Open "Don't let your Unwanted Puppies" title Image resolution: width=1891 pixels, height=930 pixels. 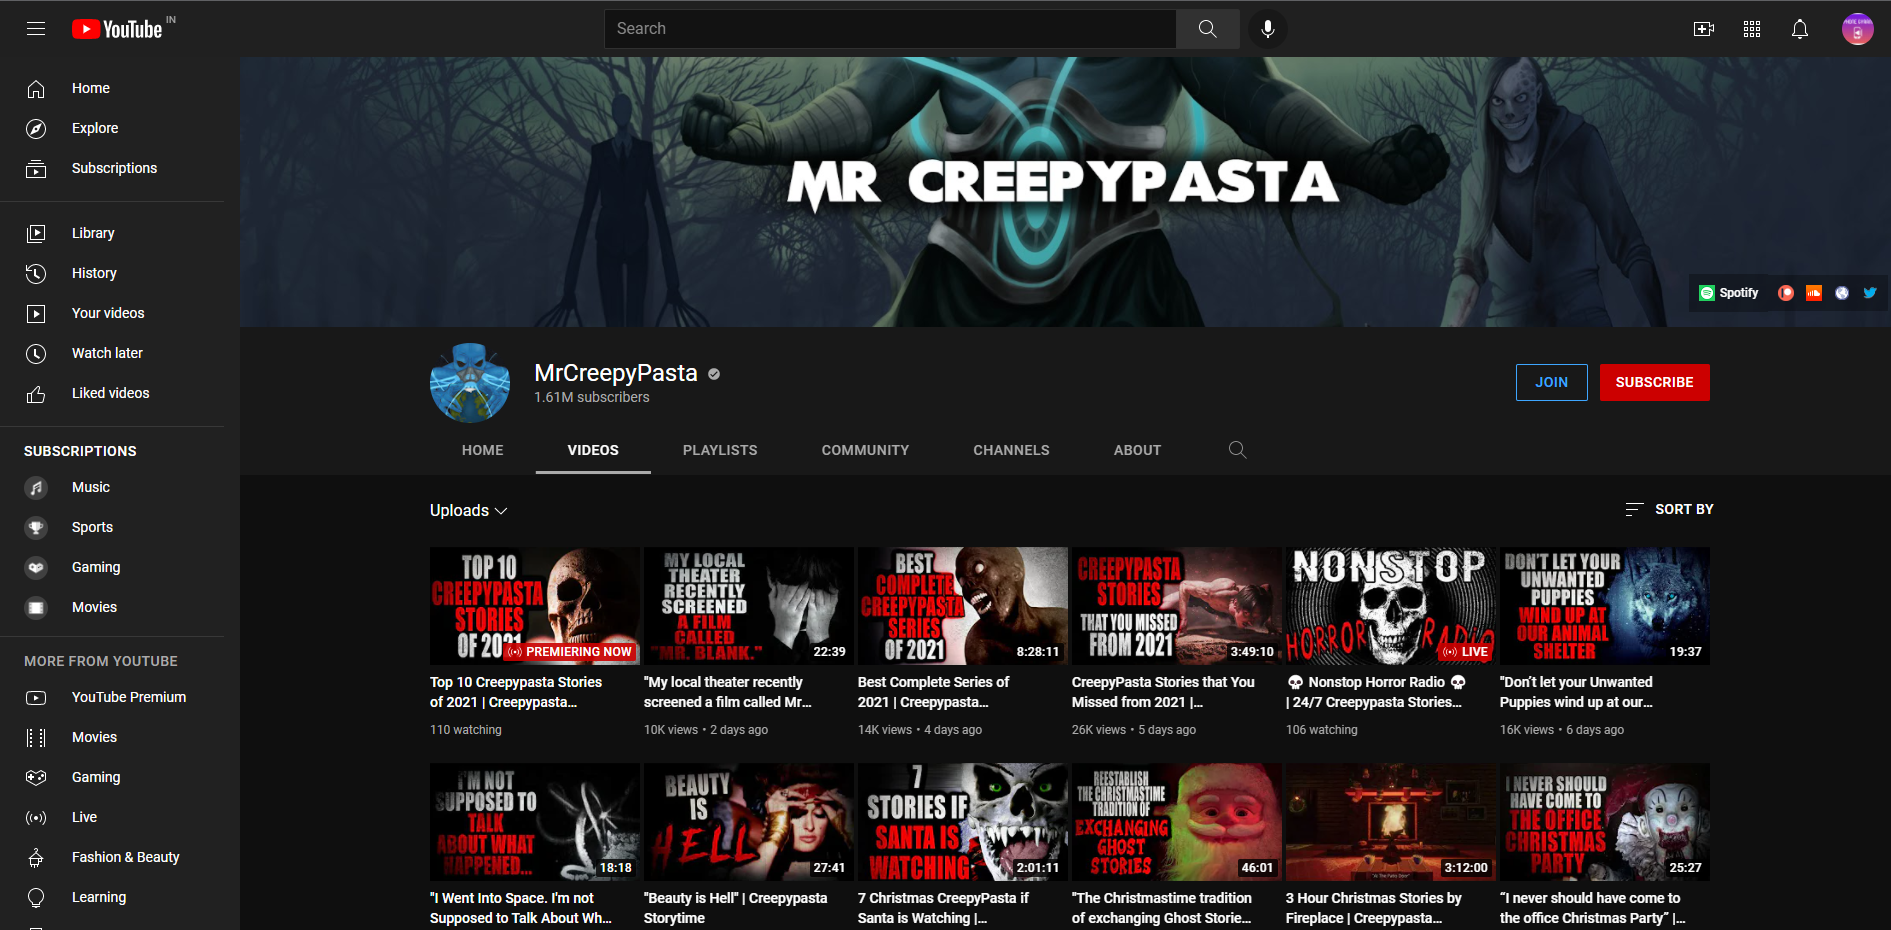point(1576,692)
